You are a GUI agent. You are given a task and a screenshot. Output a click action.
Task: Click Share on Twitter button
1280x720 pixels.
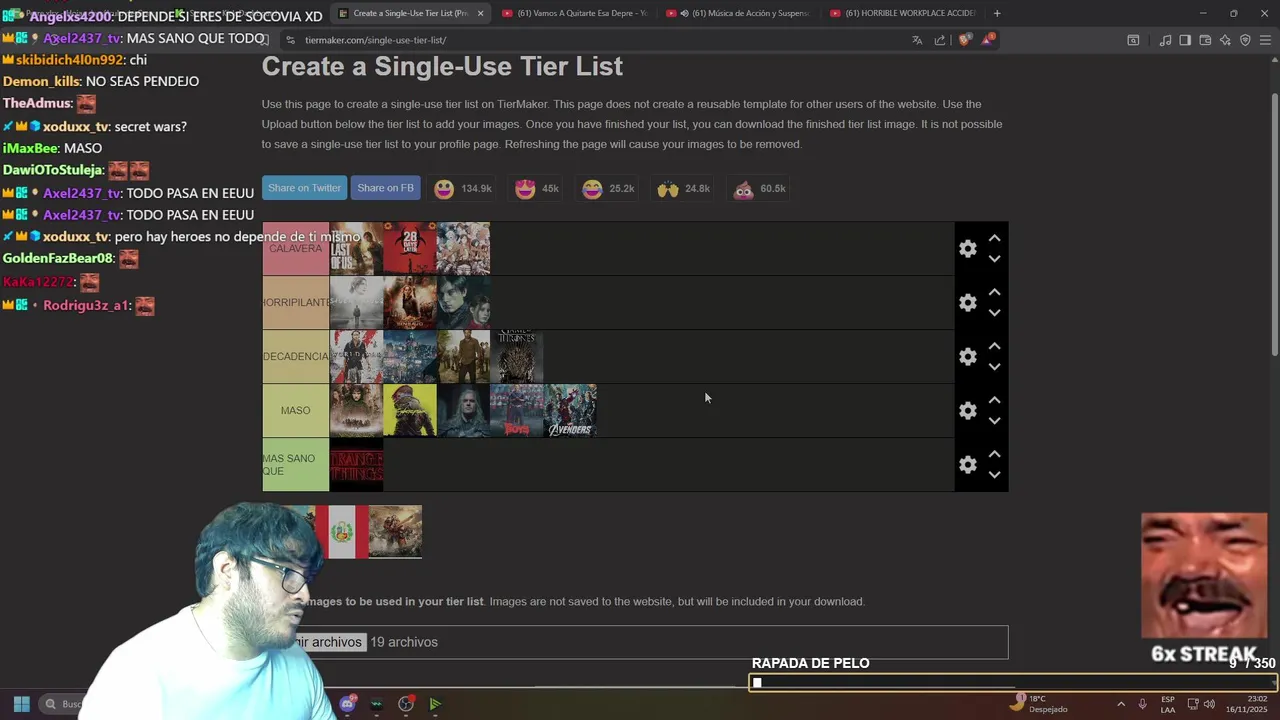[x=304, y=188]
